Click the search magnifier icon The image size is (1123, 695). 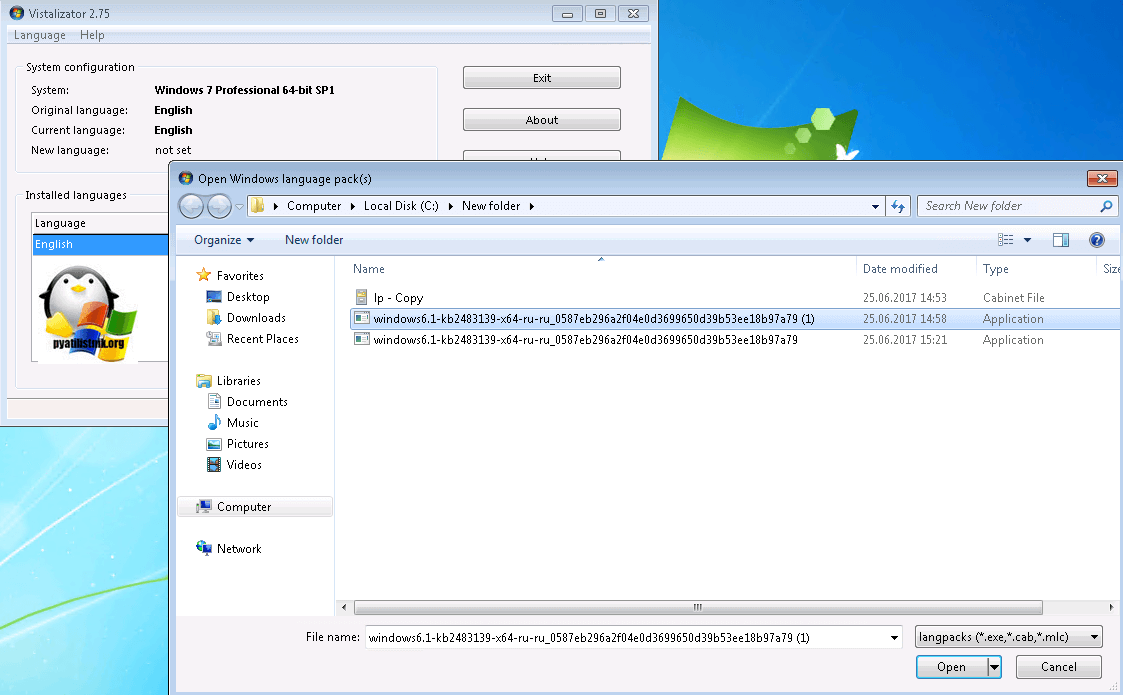[1107, 206]
